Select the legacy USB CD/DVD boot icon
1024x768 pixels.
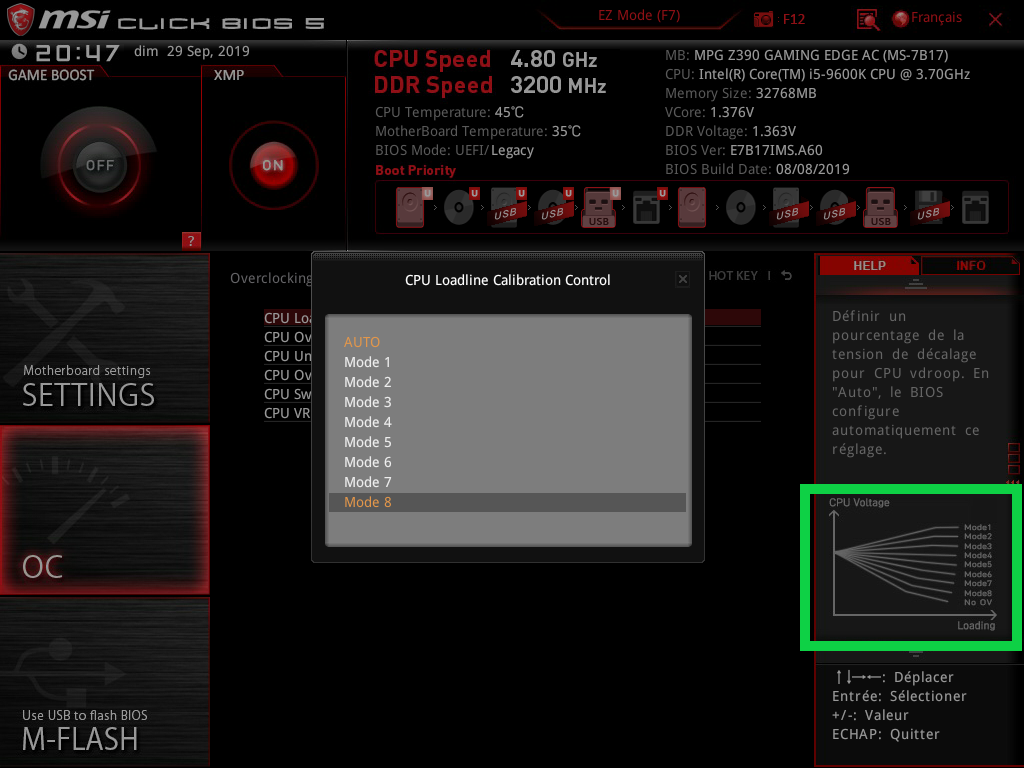pyautogui.click(x=835, y=207)
